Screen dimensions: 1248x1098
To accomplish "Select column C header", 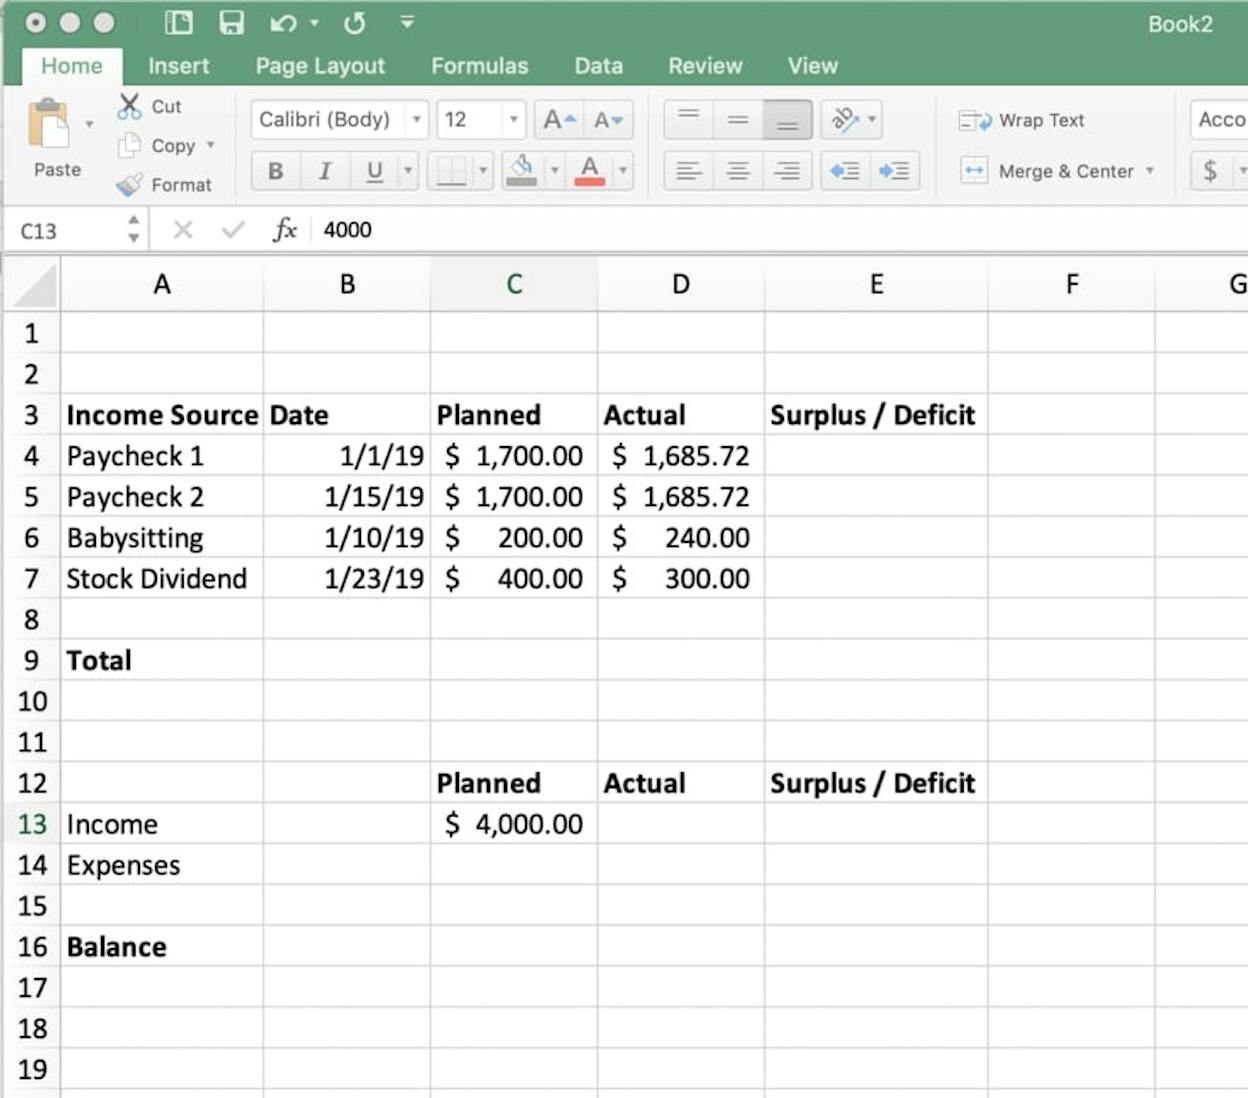I will pyautogui.click(x=514, y=284).
